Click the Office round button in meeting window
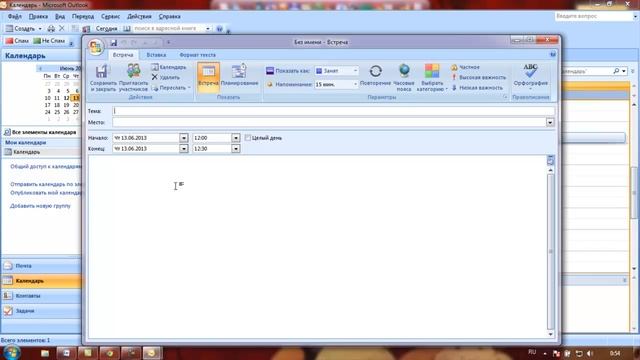640x360 pixels. pos(96,47)
